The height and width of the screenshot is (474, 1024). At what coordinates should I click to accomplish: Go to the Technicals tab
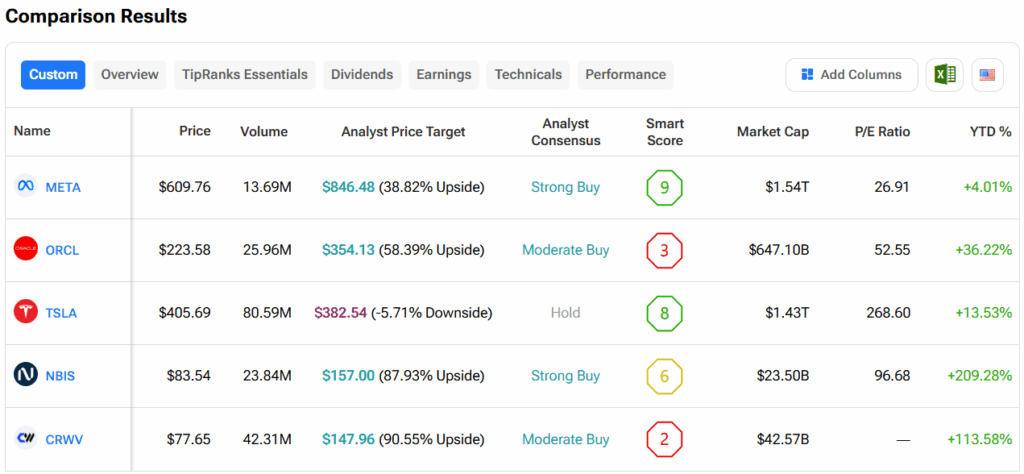point(528,75)
